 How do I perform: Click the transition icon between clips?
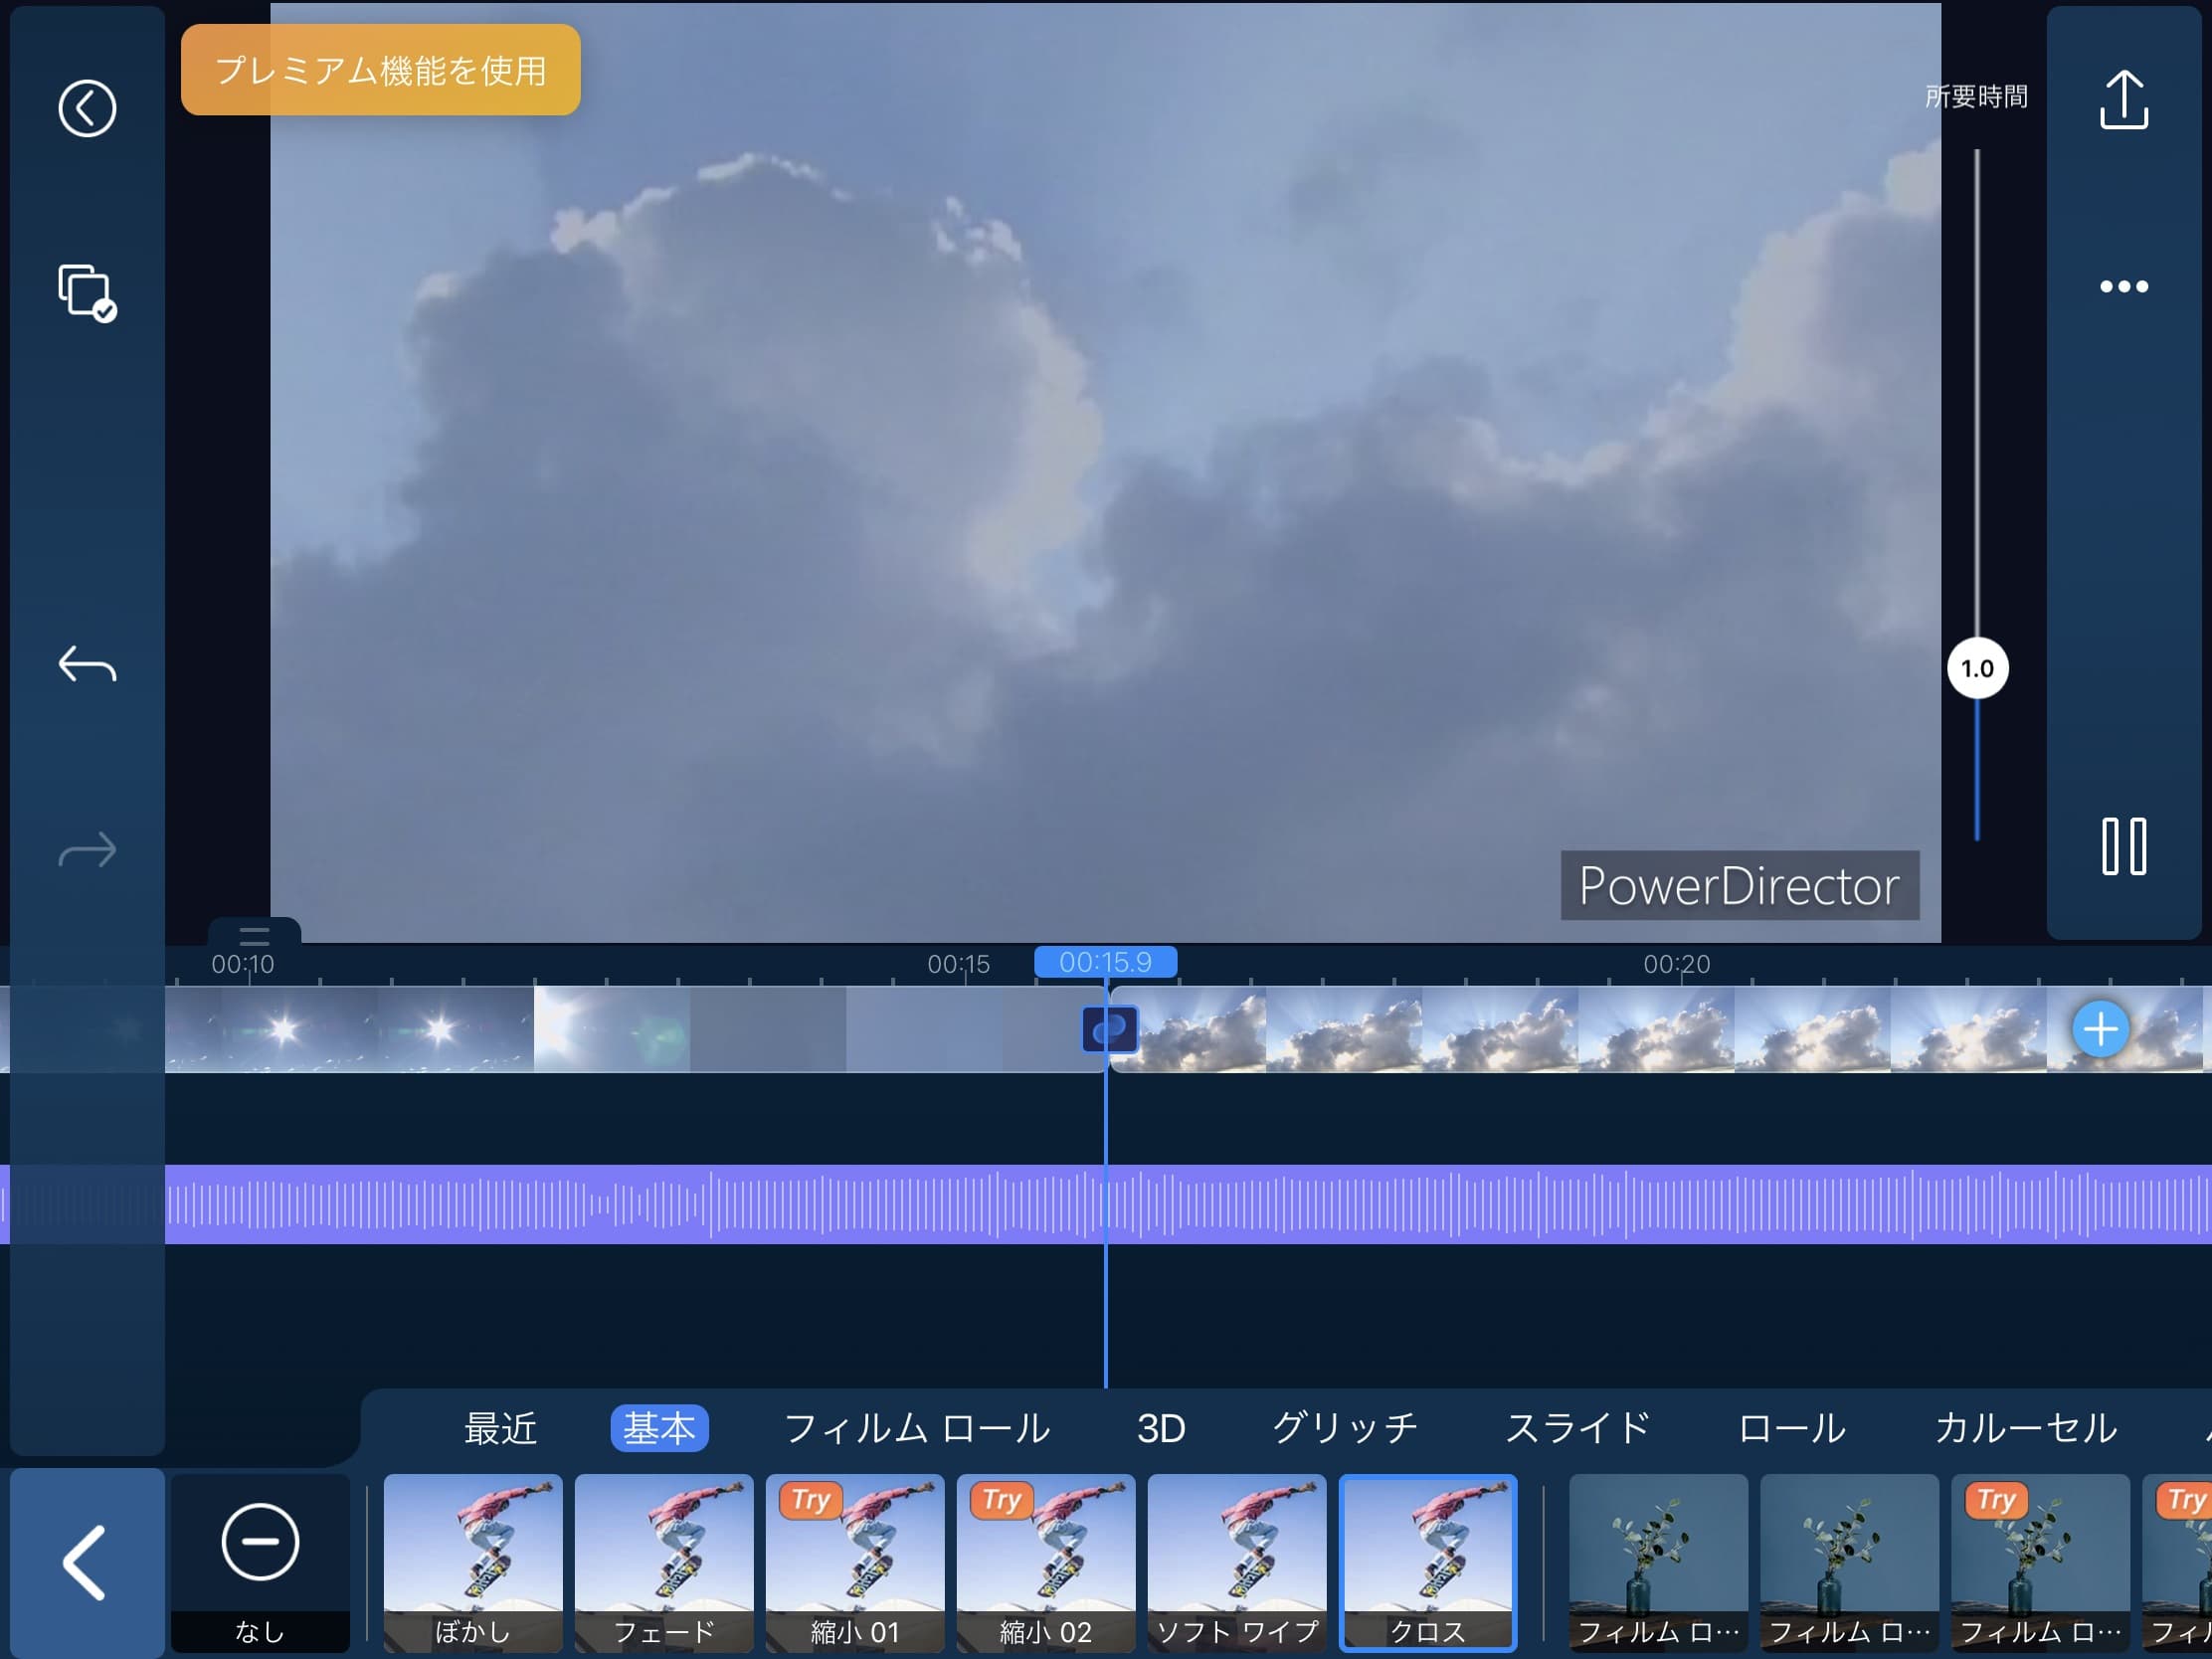[1109, 1030]
